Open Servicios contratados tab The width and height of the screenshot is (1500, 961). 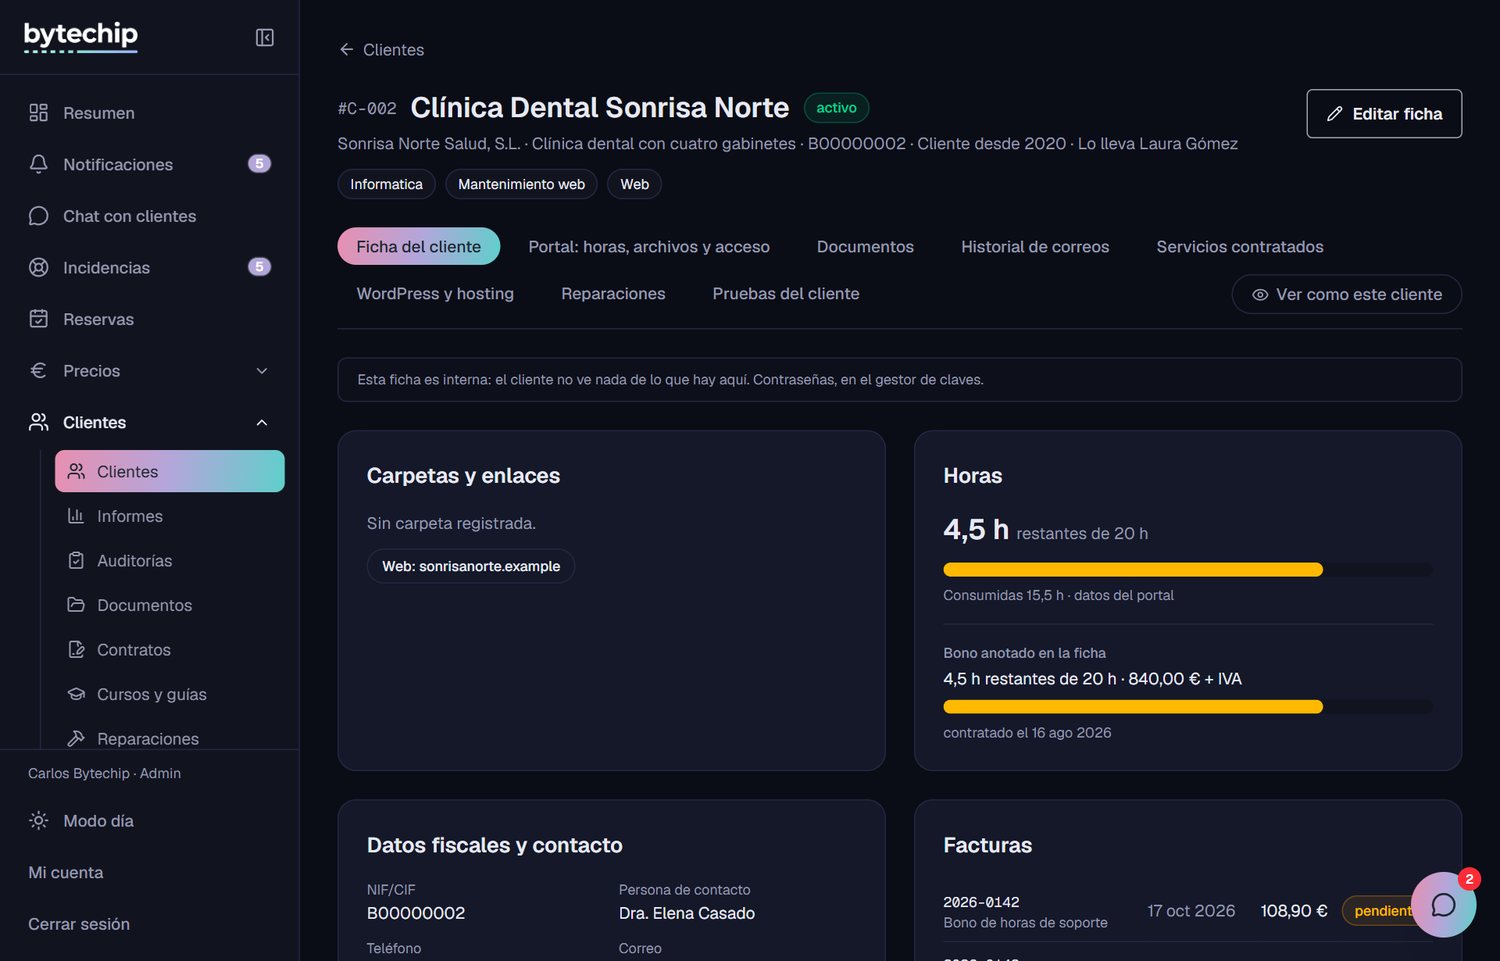[1240, 246]
